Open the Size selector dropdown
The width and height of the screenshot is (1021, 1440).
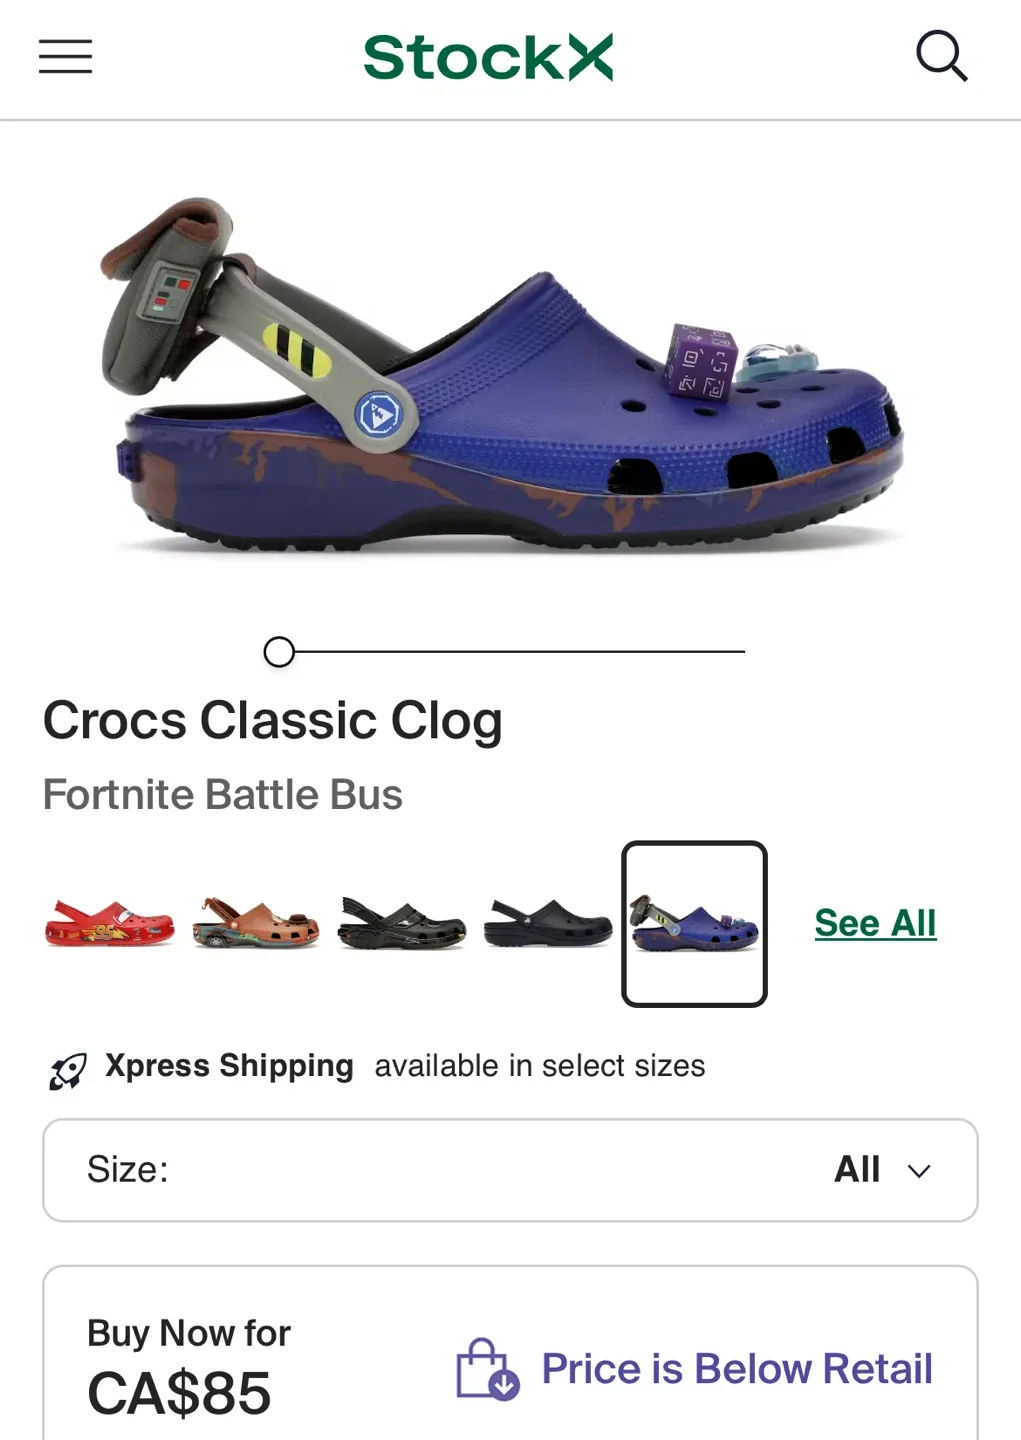509,1169
